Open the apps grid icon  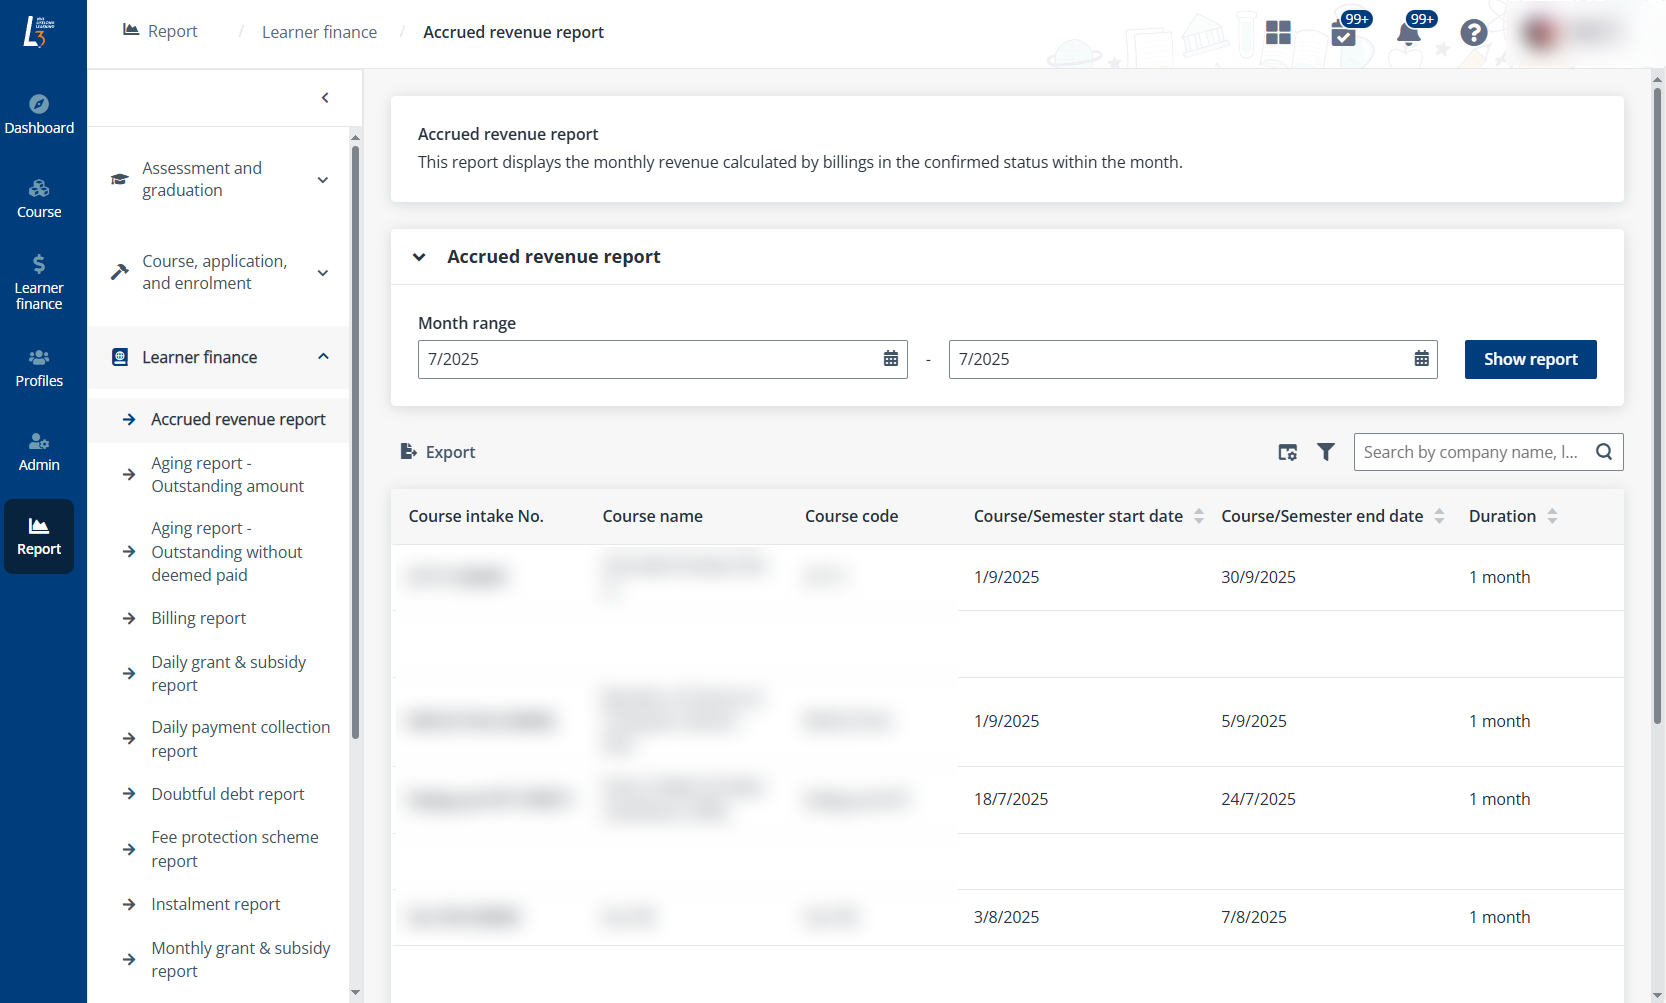click(x=1278, y=33)
